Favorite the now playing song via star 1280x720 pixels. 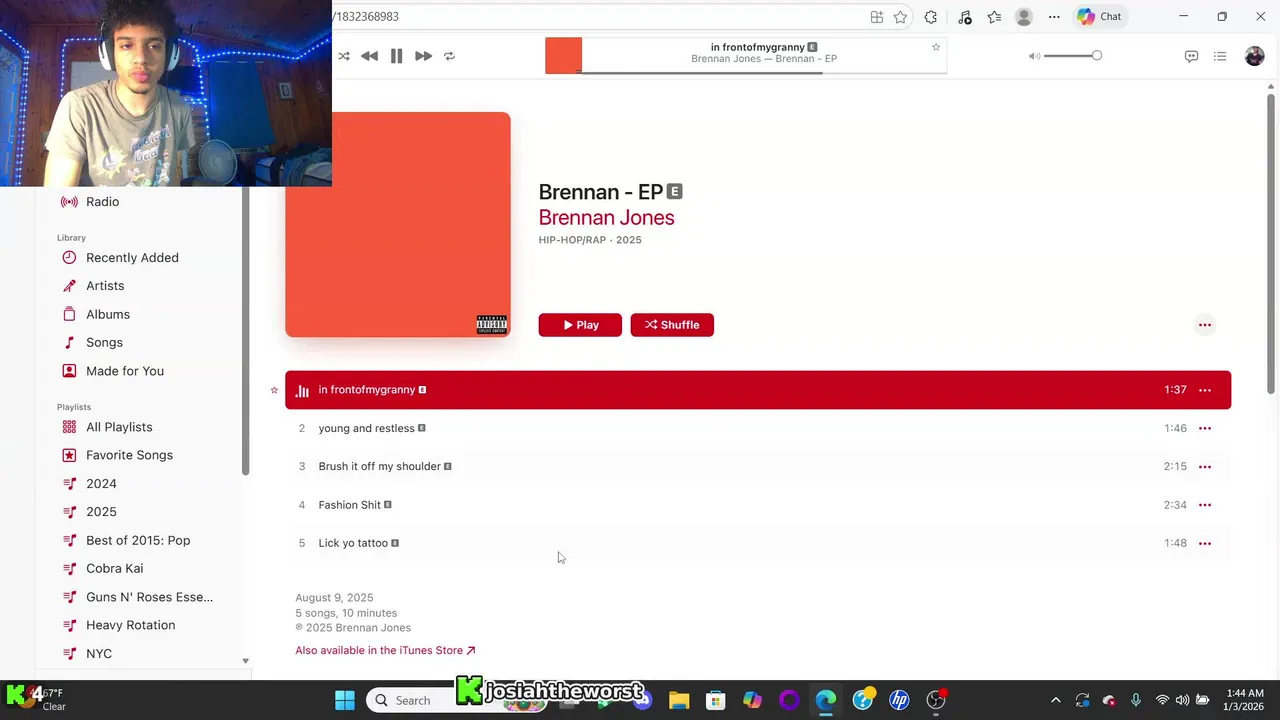coord(936,47)
